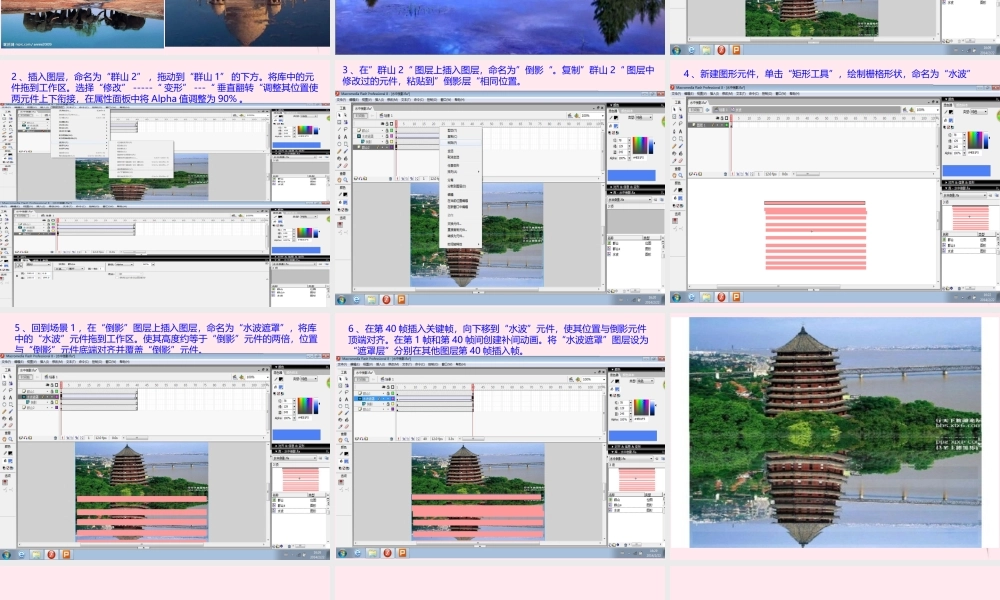1000x600 pixels.
Task: Select the Eraser tool in step 4 screenshot
Action: (x=680, y=161)
